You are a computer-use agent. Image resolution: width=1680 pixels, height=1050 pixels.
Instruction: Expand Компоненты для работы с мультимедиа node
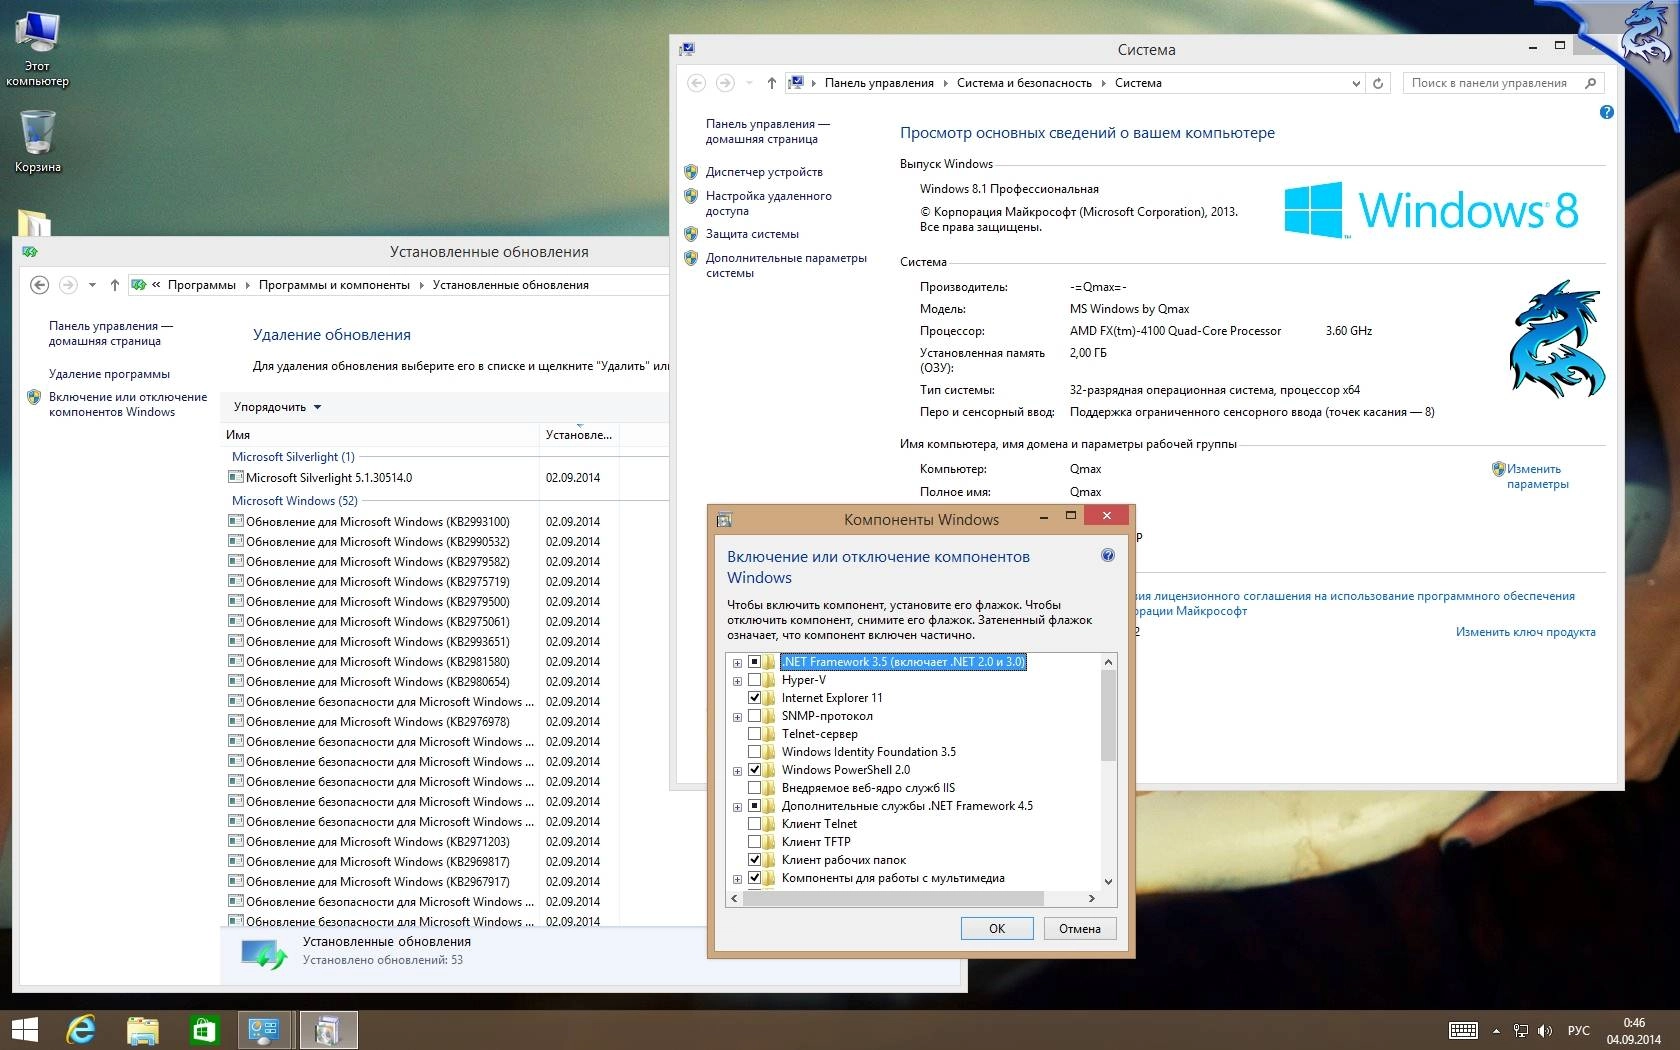click(737, 879)
